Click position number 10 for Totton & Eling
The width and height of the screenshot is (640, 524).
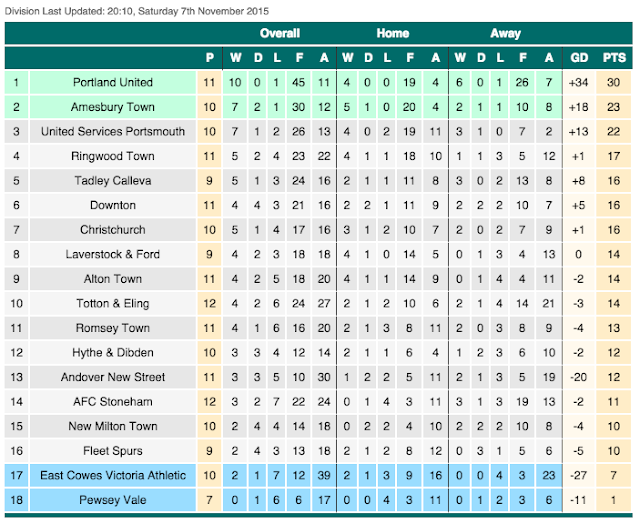pyautogui.click(x=16, y=304)
